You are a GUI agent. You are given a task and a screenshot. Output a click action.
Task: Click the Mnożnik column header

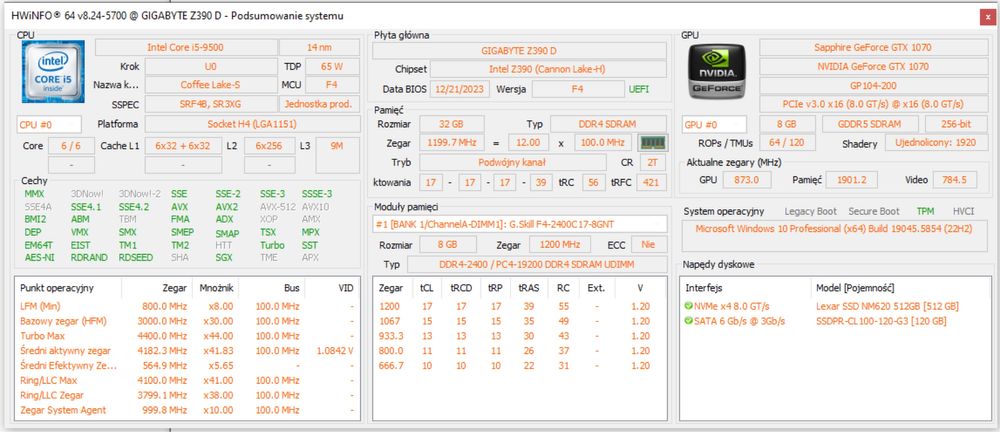pos(216,288)
